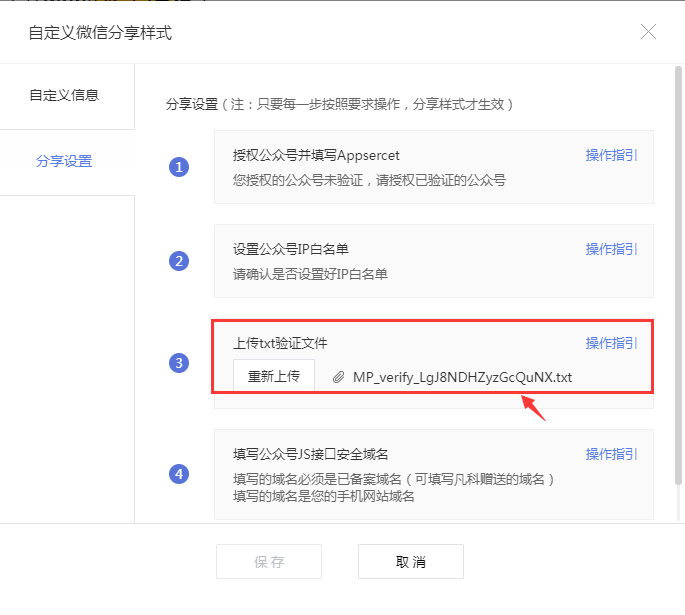
Task: Switch to the 自定义信息 tab
Action: (x=64, y=95)
